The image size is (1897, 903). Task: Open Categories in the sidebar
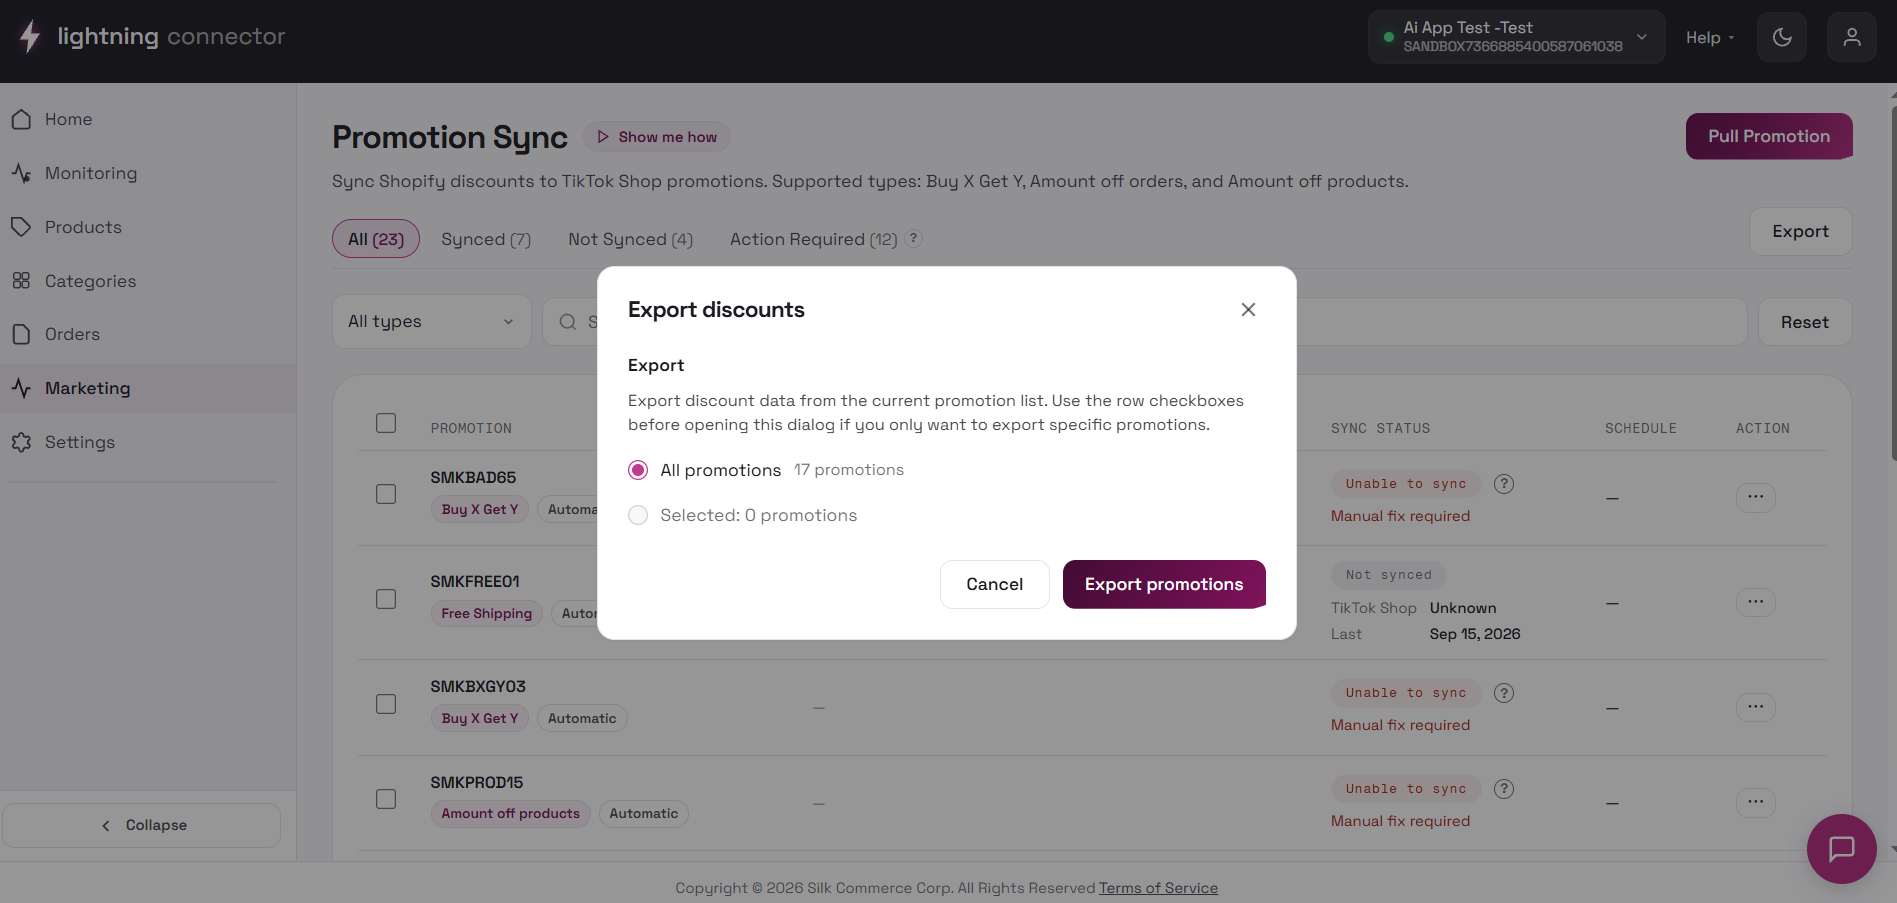pos(148,281)
